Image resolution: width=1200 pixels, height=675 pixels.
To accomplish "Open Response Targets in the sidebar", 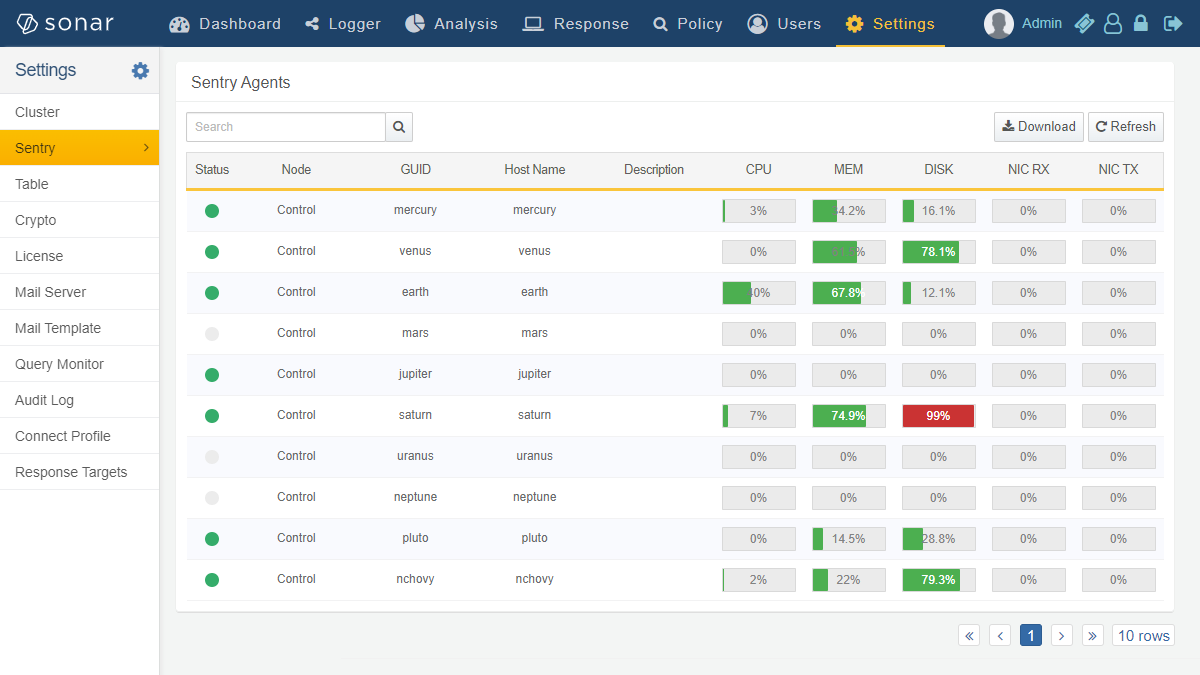I will pos(79,472).
